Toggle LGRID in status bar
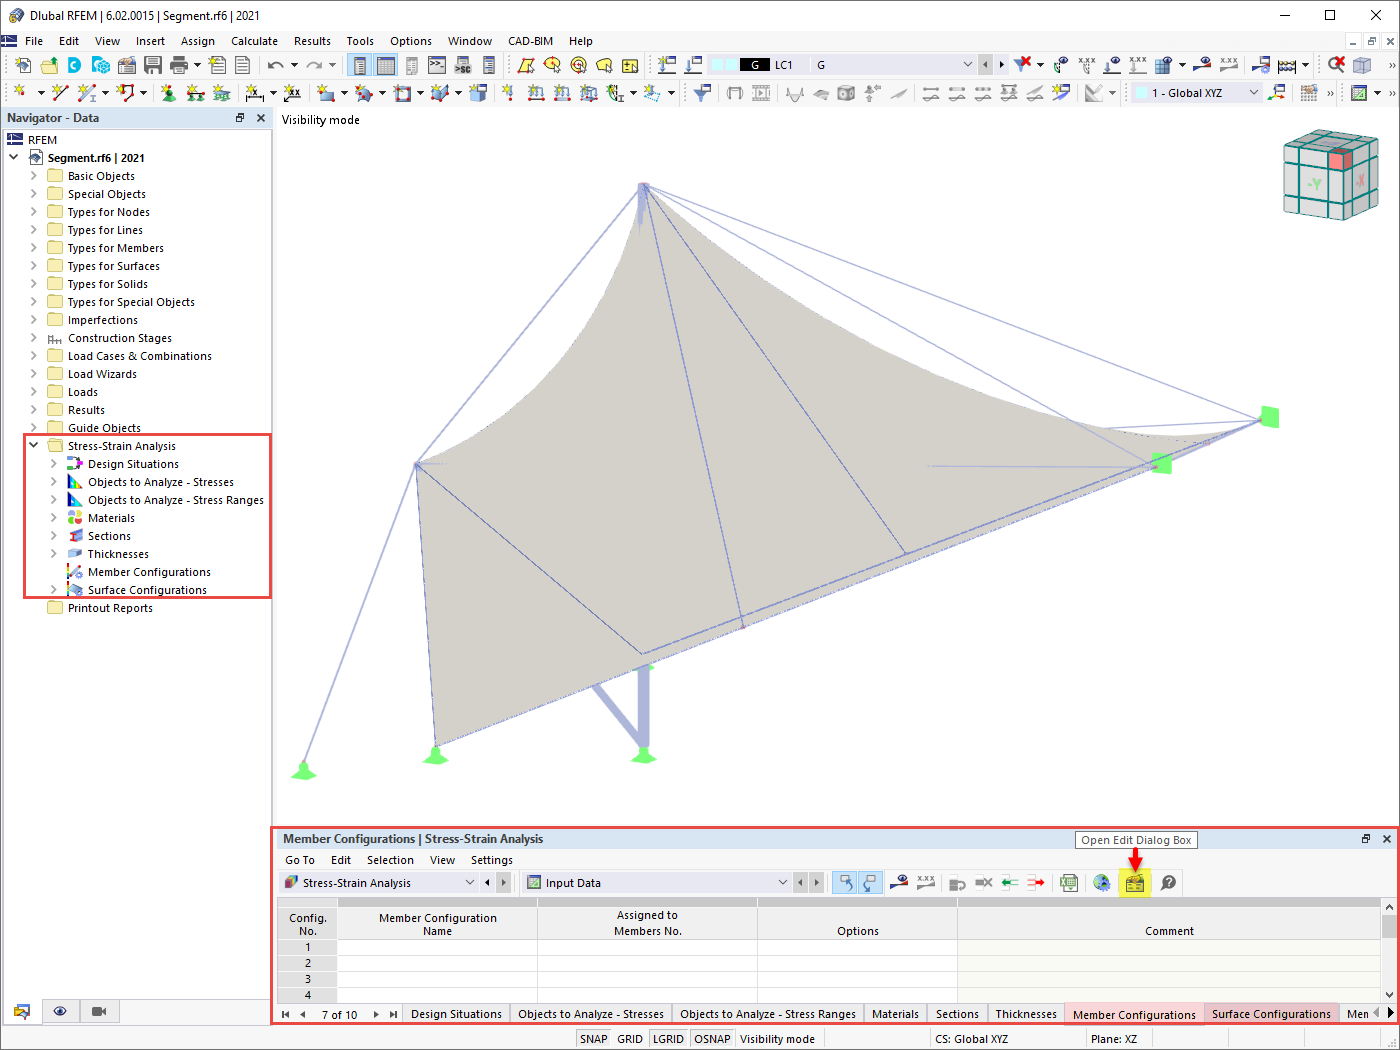1400x1050 pixels. coord(668,1039)
